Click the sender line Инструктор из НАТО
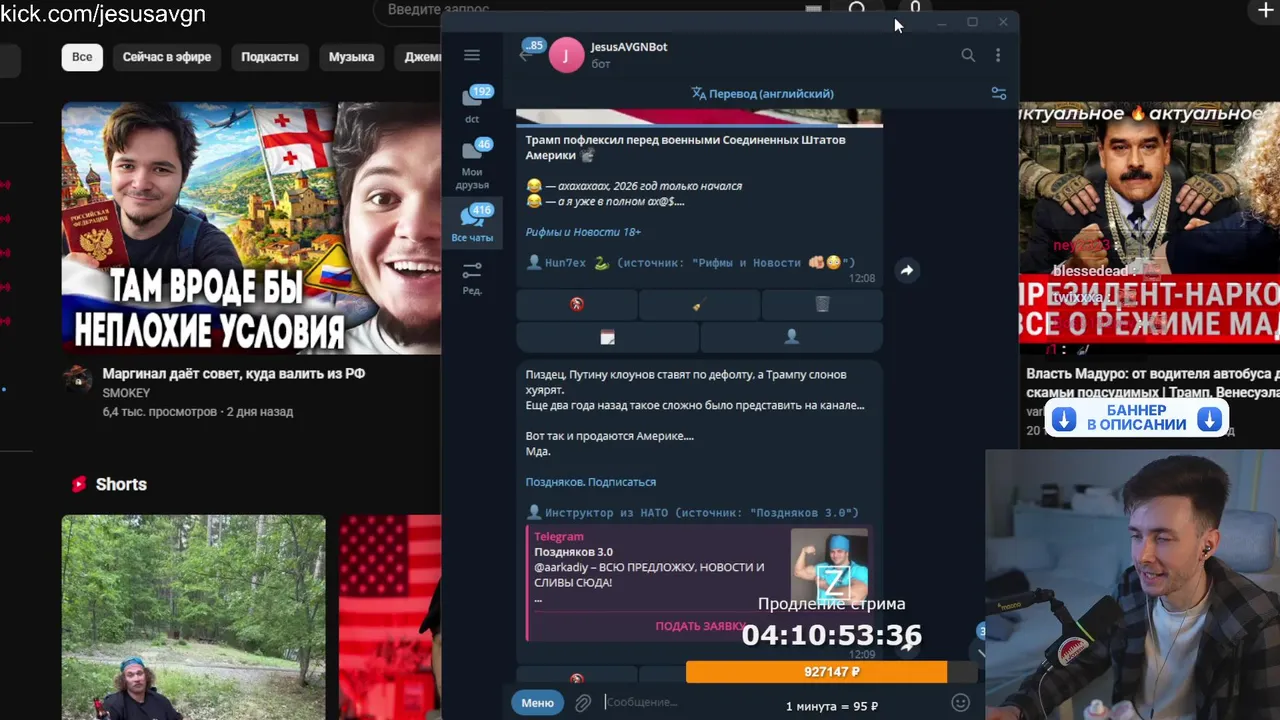Image resolution: width=1280 pixels, height=720 pixels. pyautogui.click(x=692, y=512)
